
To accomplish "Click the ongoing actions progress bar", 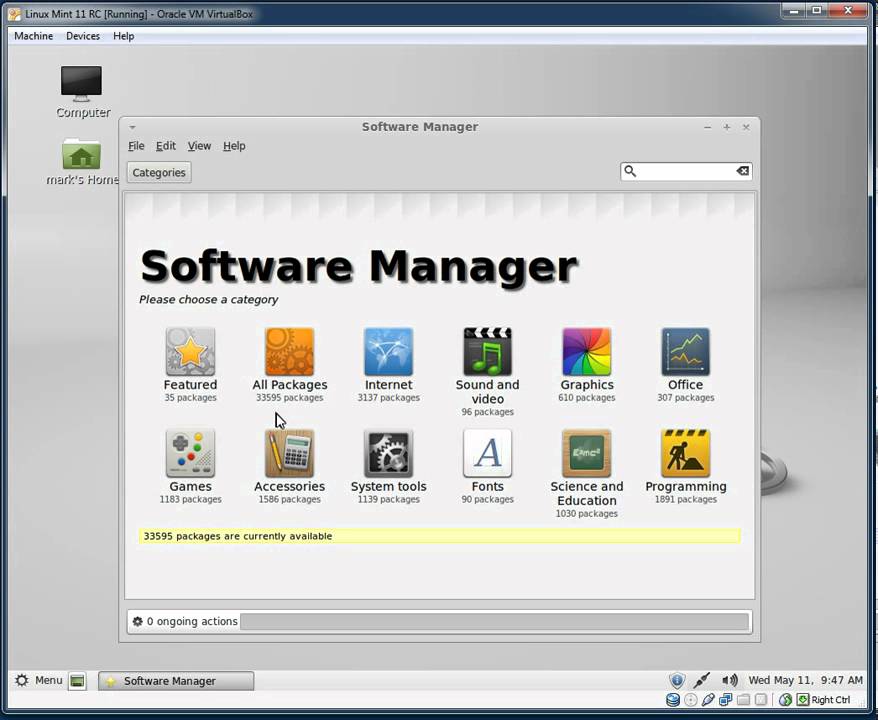I will [494, 621].
